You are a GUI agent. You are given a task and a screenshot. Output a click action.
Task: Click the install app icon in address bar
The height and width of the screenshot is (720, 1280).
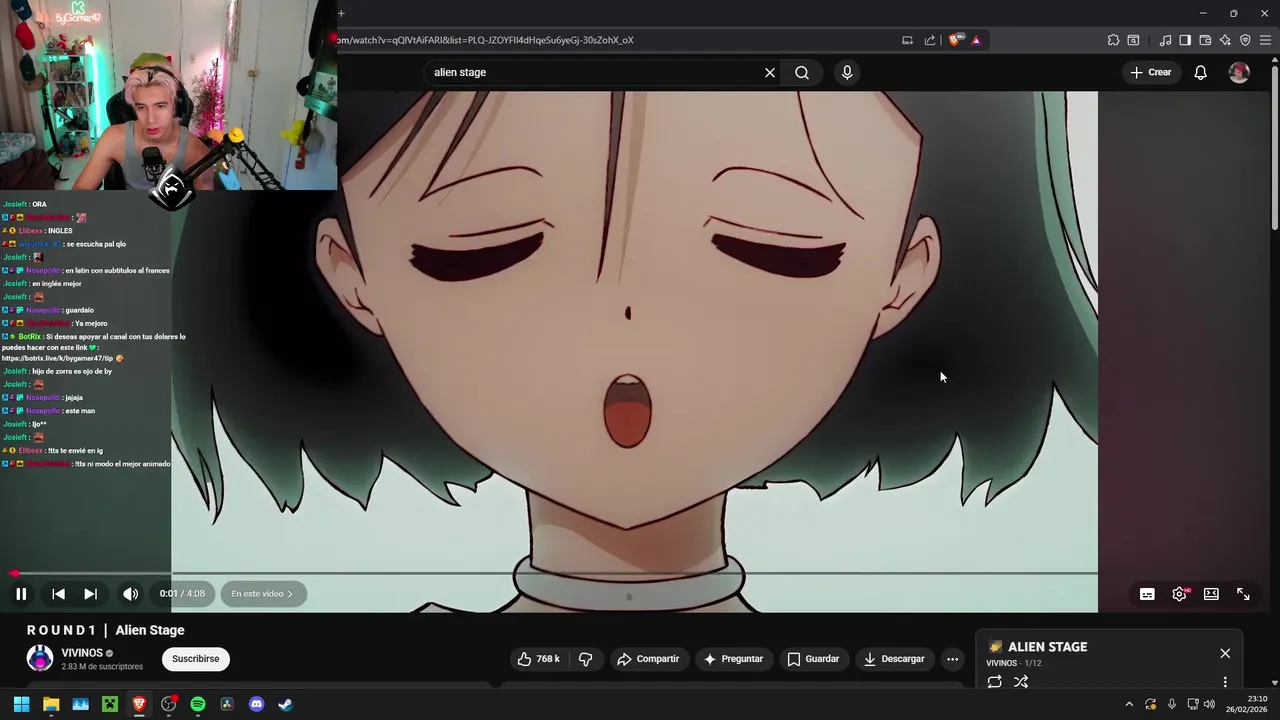coord(907,40)
